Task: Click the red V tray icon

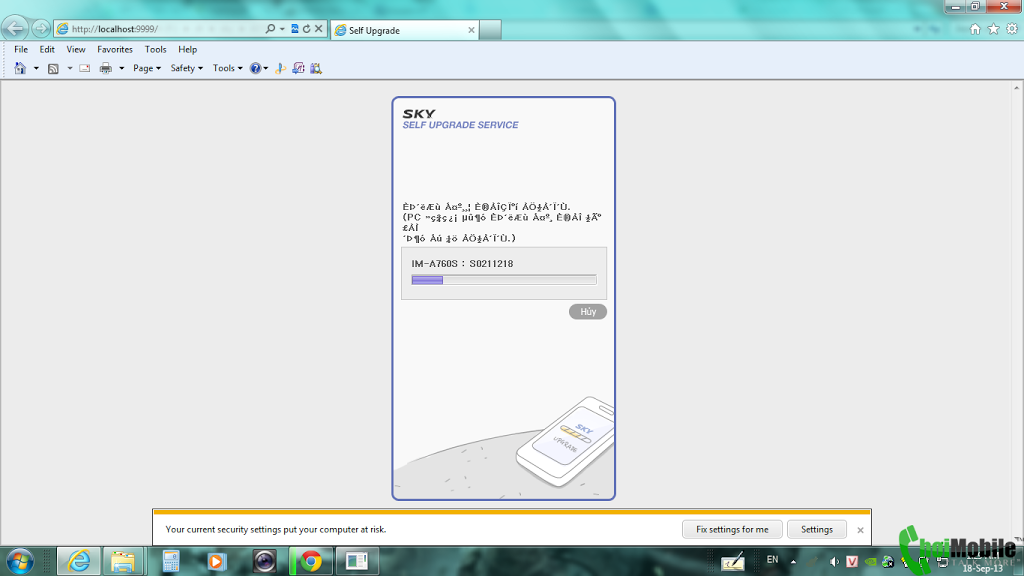Action: coord(852,561)
